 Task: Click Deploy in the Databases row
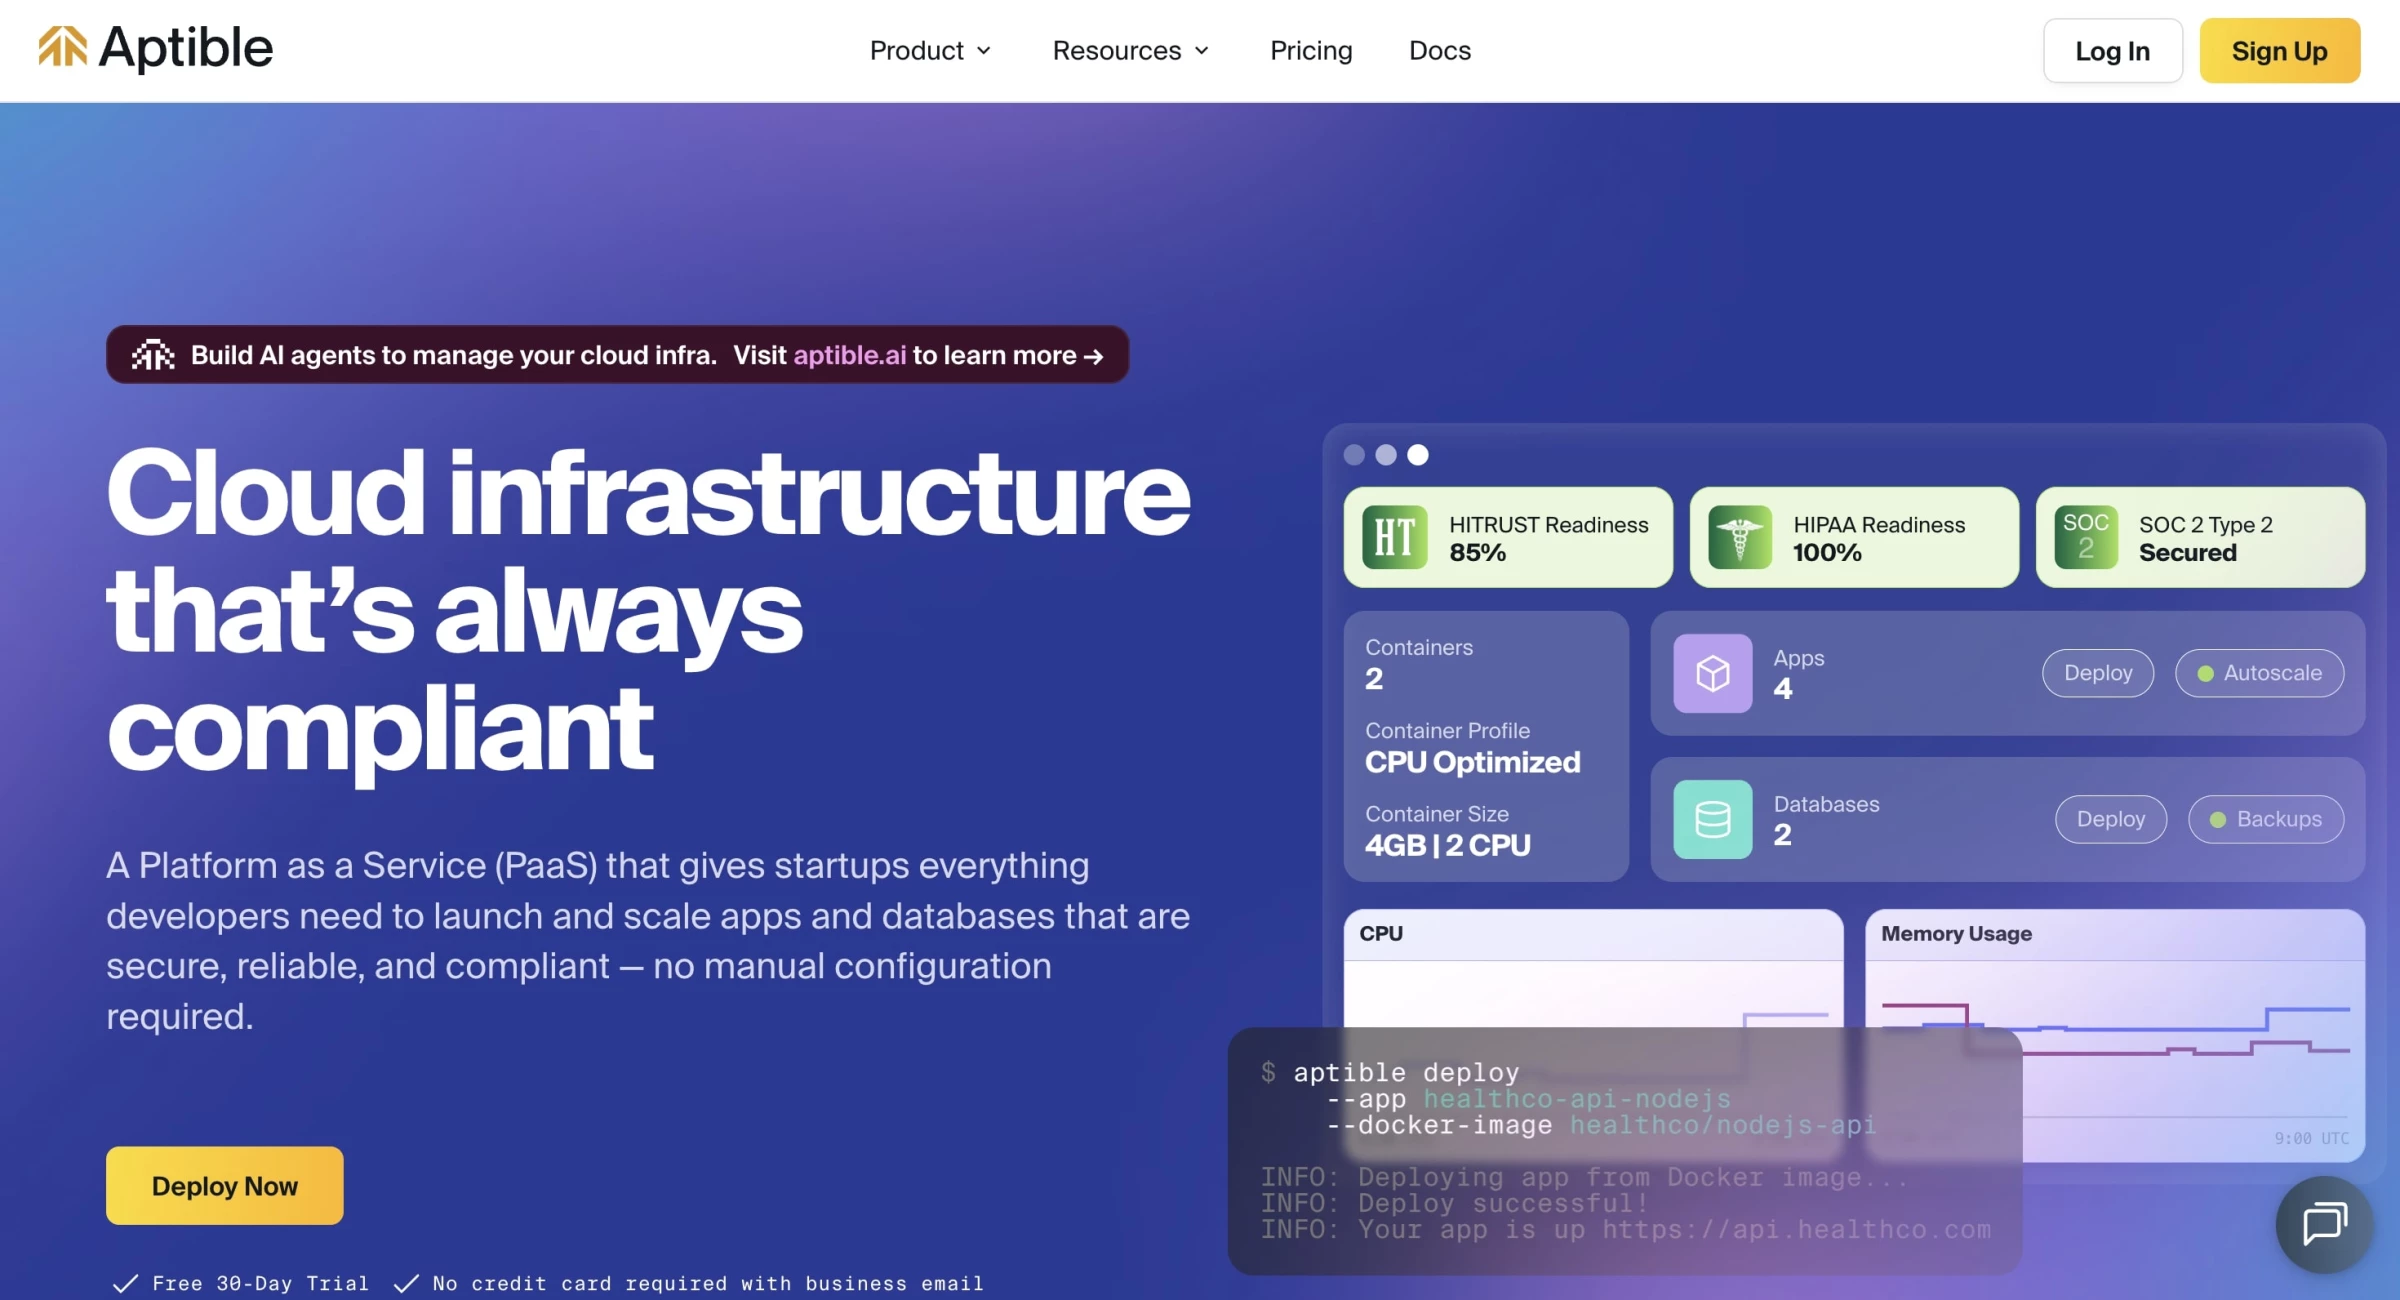point(2111,819)
